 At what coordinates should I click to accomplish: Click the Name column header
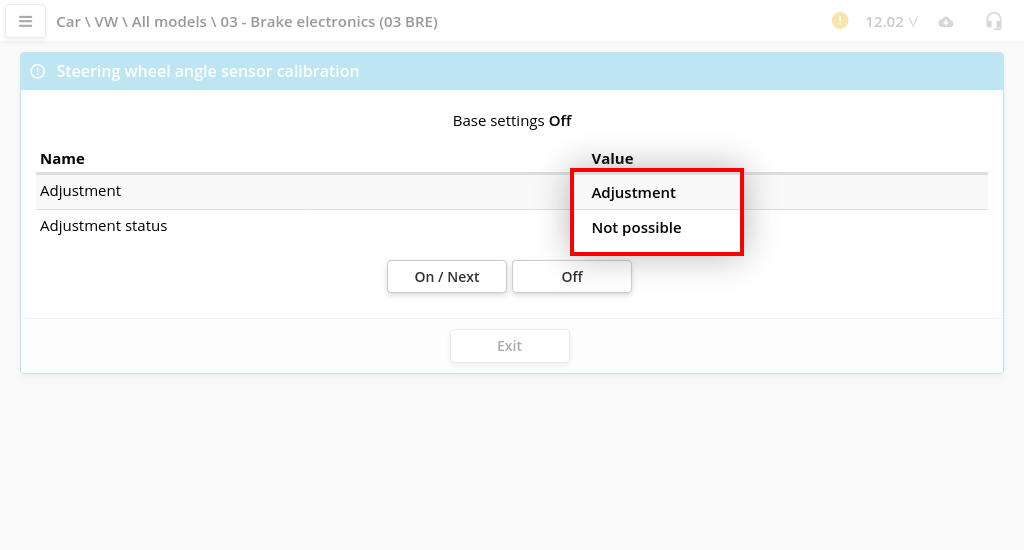62,159
